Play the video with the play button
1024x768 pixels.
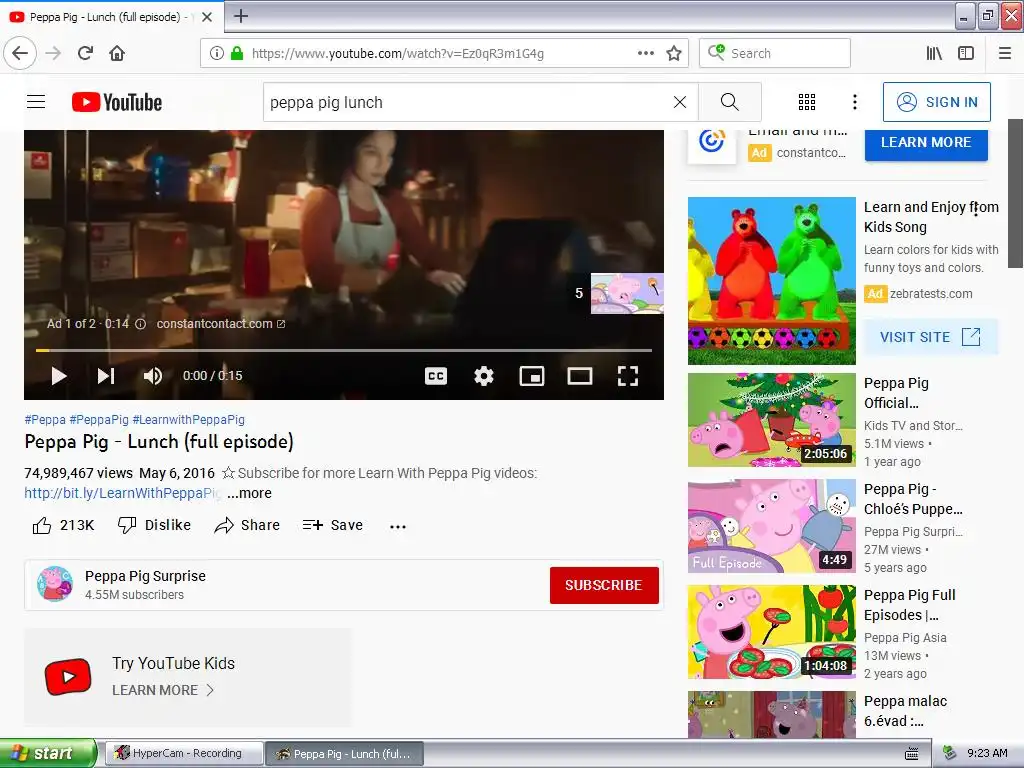(59, 376)
